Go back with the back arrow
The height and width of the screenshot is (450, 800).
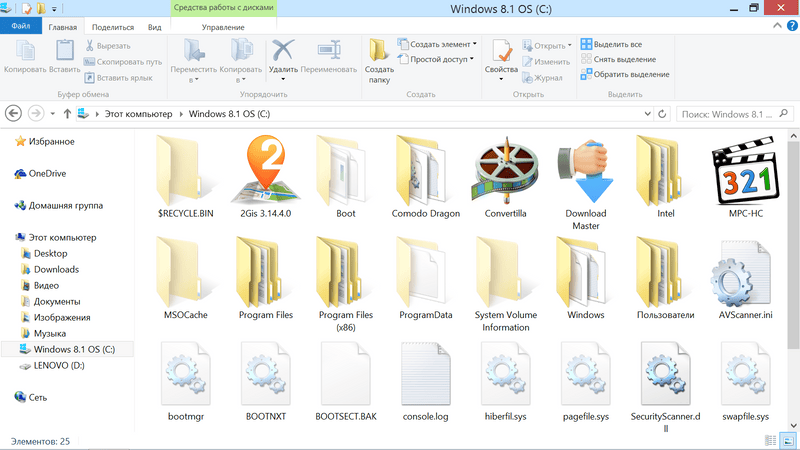click(x=13, y=113)
